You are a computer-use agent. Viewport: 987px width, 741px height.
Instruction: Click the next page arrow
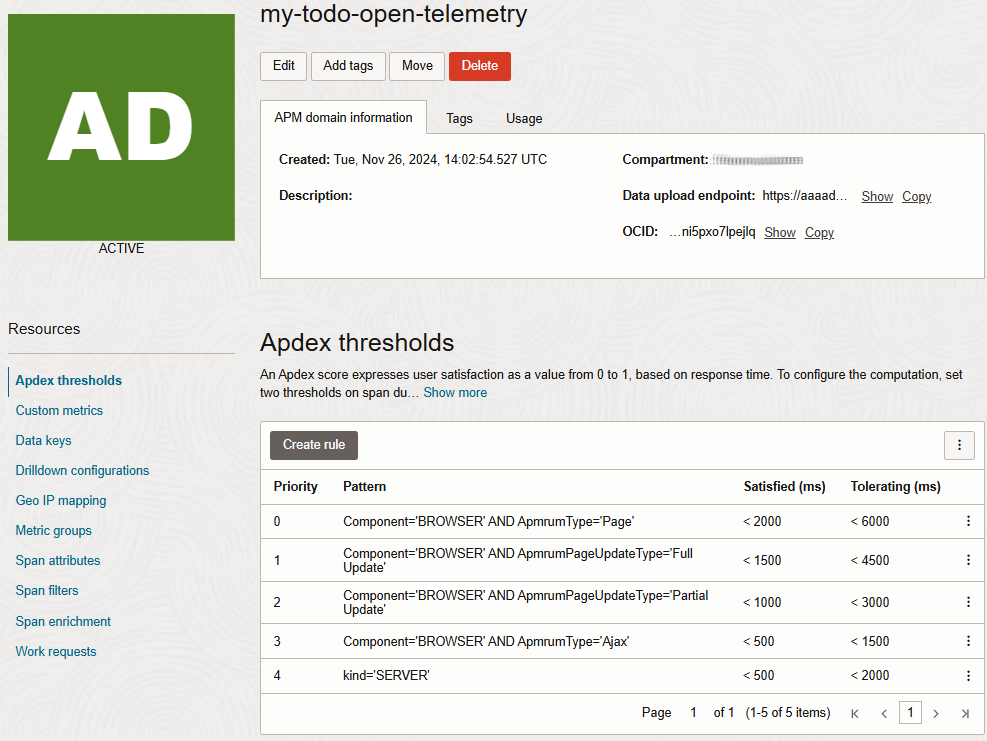click(935, 712)
